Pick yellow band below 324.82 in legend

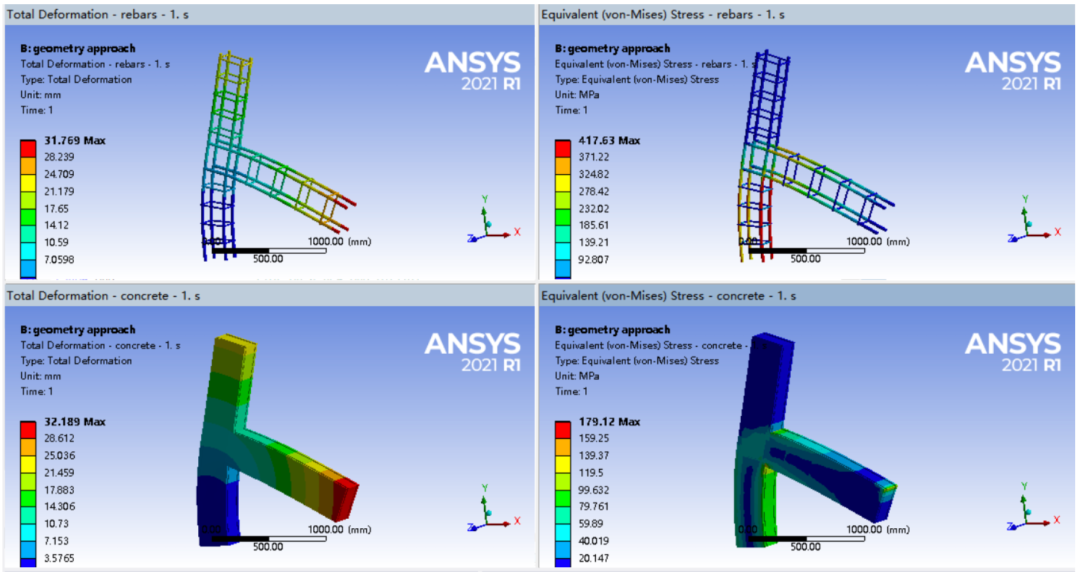click(562, 183)
